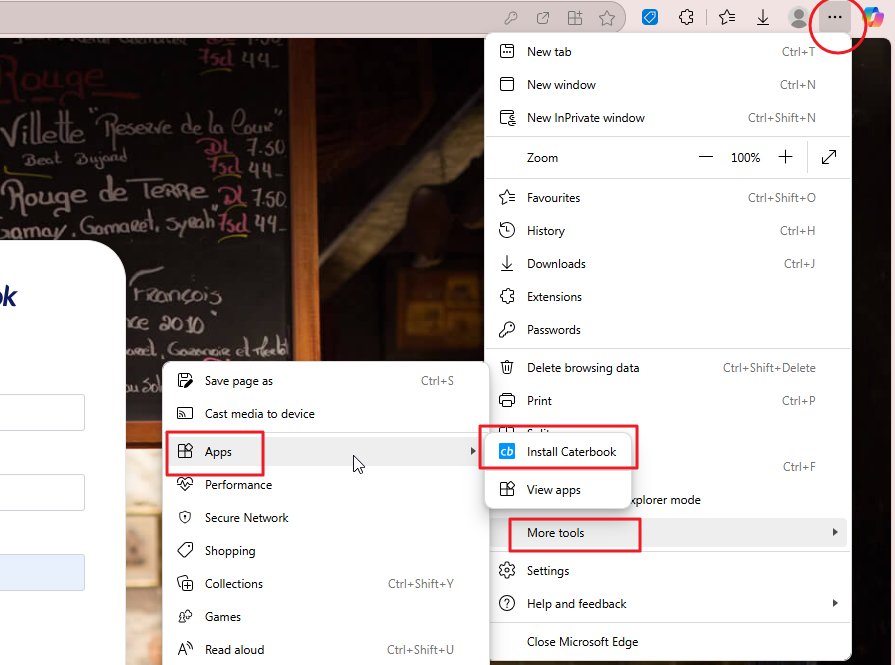Expand More tools submenu arrow
This screenshot has width=895, height=665.
pos(835,532)
